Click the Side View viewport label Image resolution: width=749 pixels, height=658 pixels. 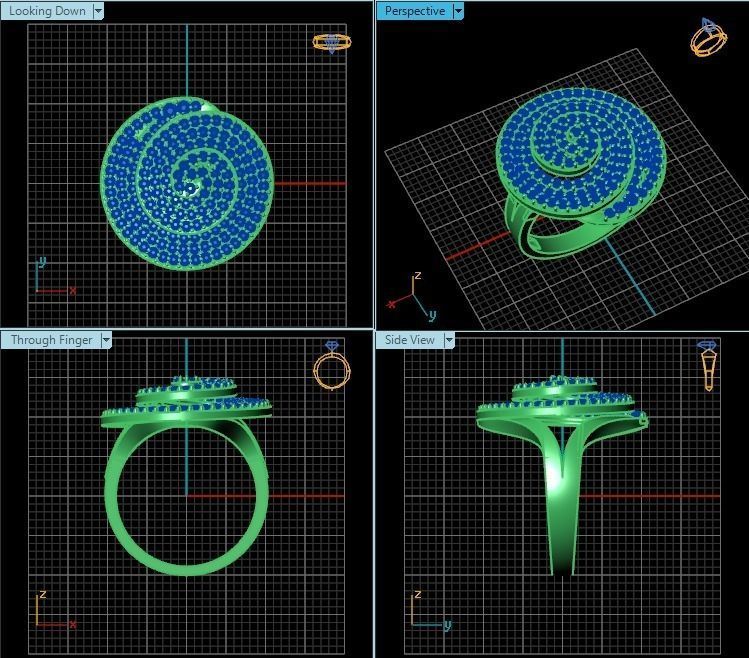point(410,340)
